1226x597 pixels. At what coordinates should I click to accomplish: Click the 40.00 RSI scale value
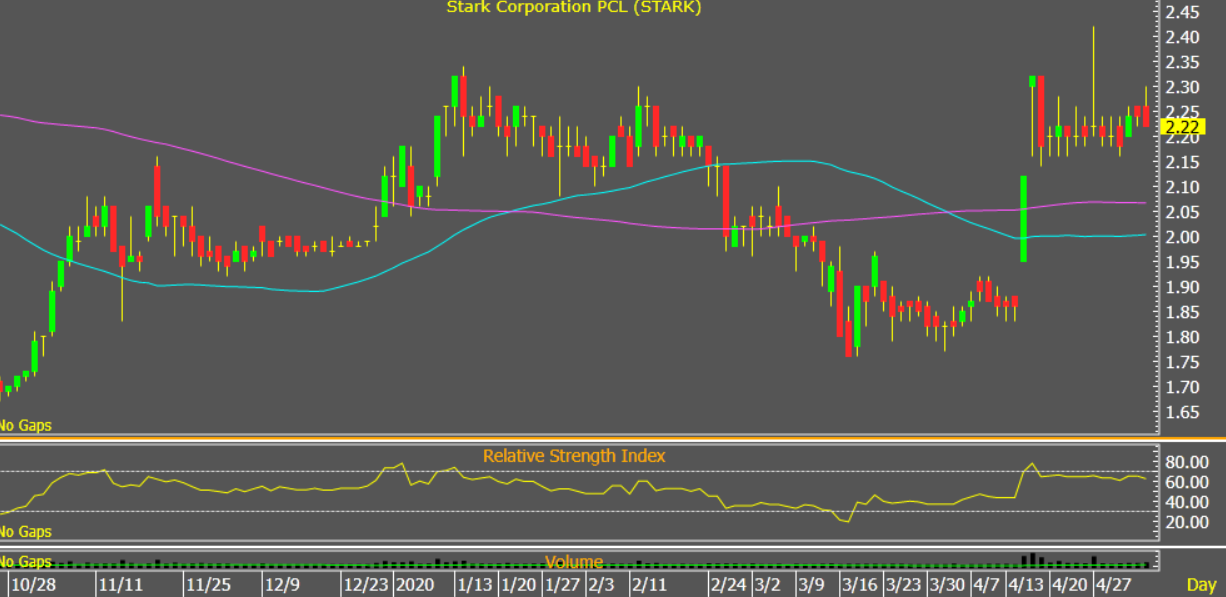(1187, 502)
